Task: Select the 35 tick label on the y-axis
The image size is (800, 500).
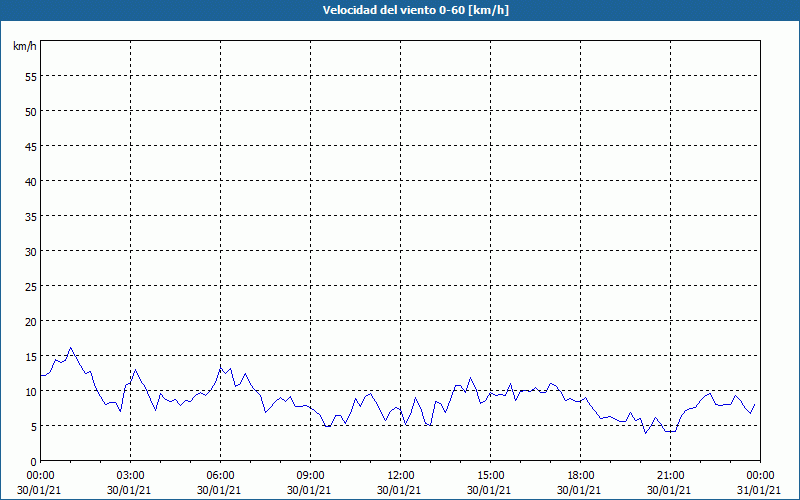Action: (x=30, y=216)
